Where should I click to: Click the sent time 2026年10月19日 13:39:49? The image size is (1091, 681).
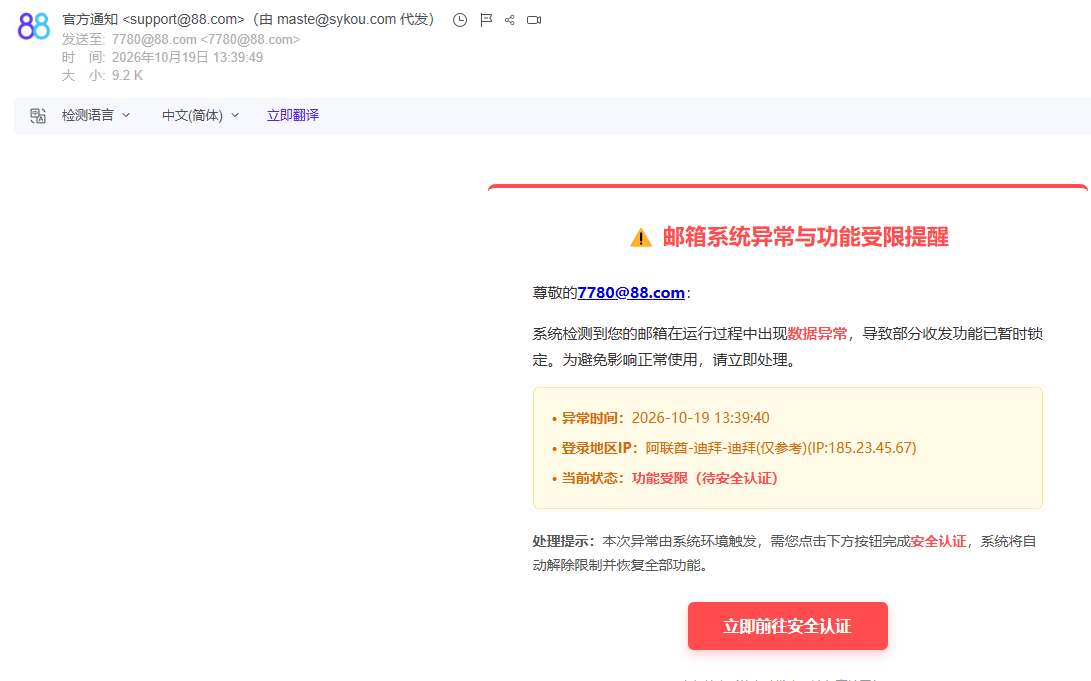pyautogui.click(x=187, y=58)
